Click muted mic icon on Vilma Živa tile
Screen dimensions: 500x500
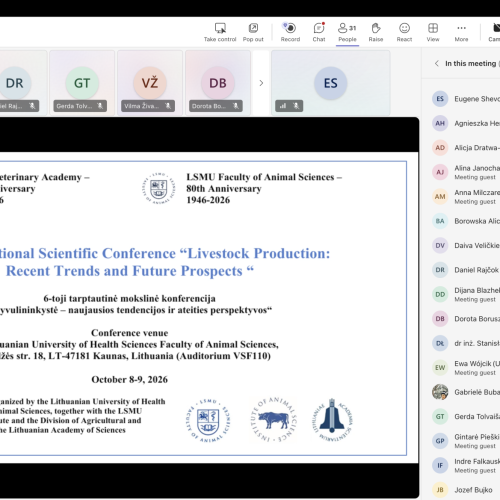coord(168,106)
